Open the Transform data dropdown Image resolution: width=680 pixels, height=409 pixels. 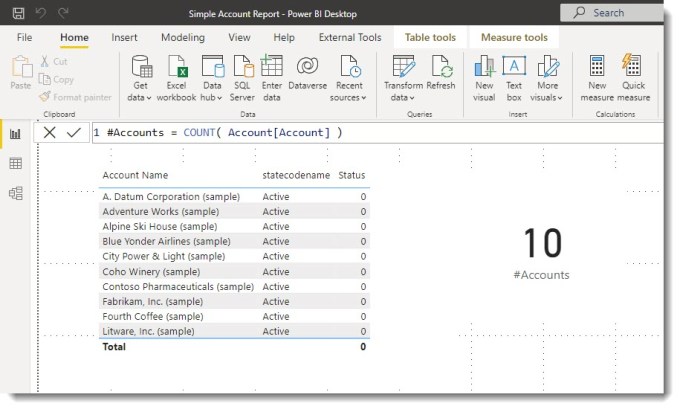tap(403, 79)
